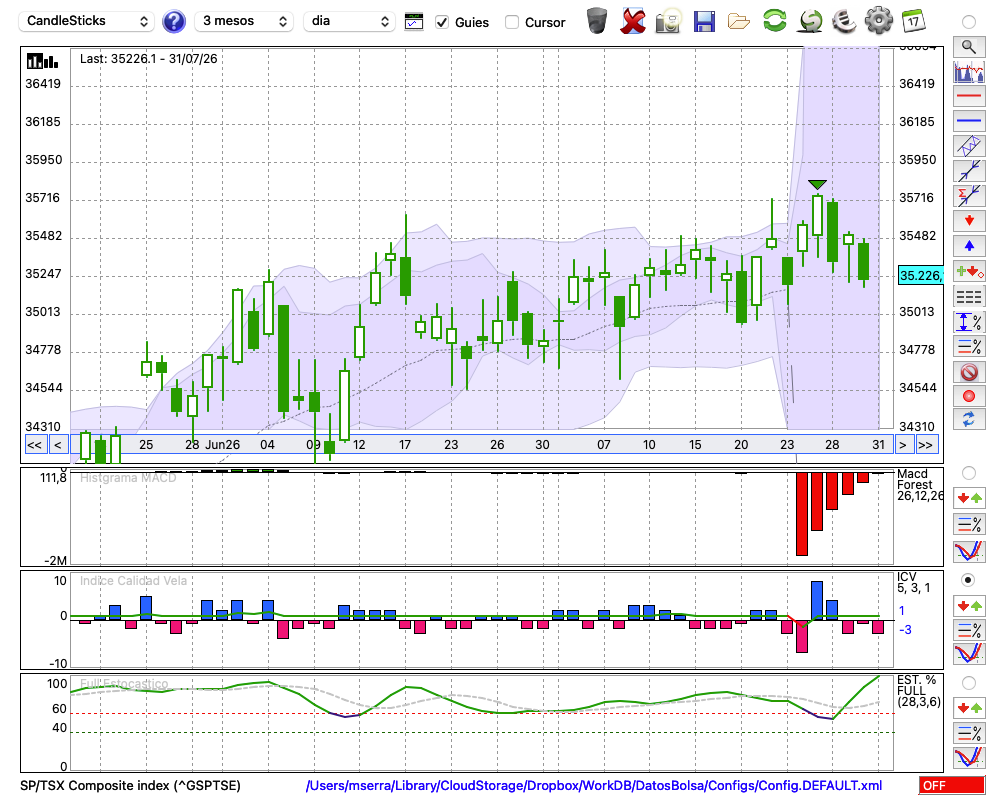The image size is (1000, 800).
Task: Click the green refresh arrows icon
Action: click(x=775, y=21)
